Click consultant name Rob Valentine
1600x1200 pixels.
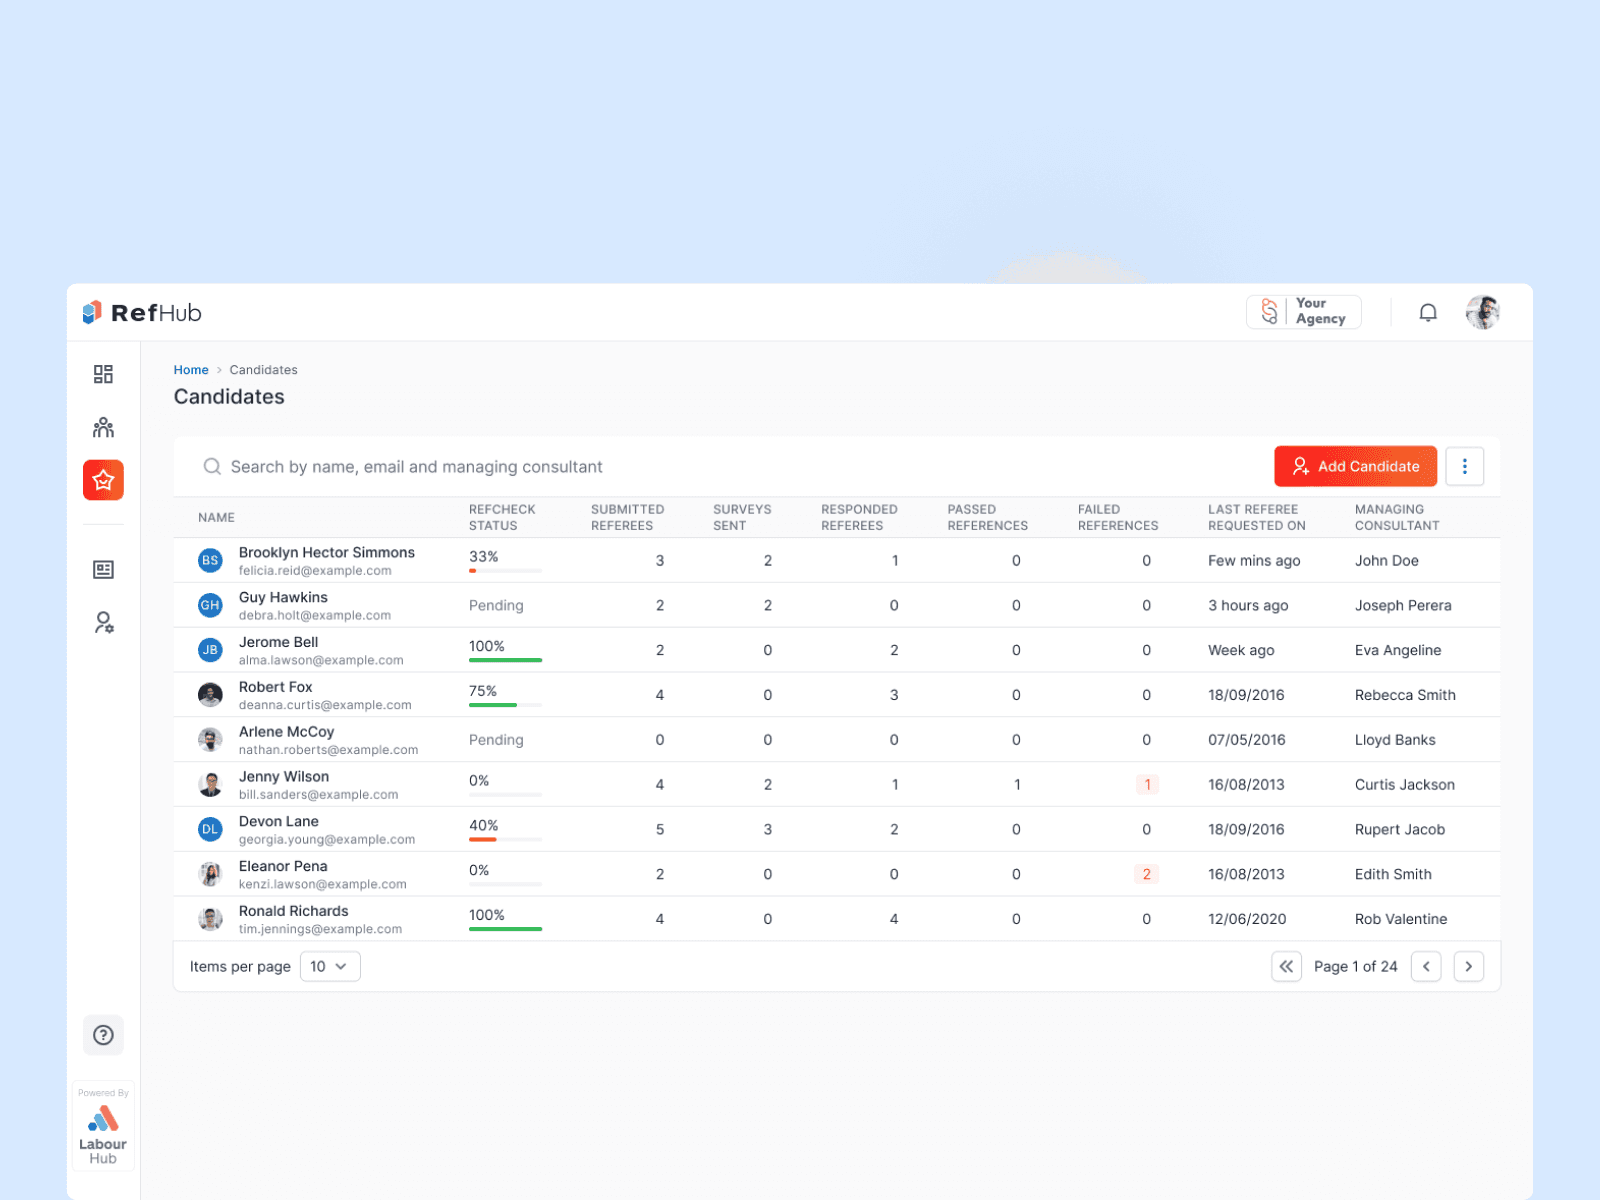(1401, 919)
